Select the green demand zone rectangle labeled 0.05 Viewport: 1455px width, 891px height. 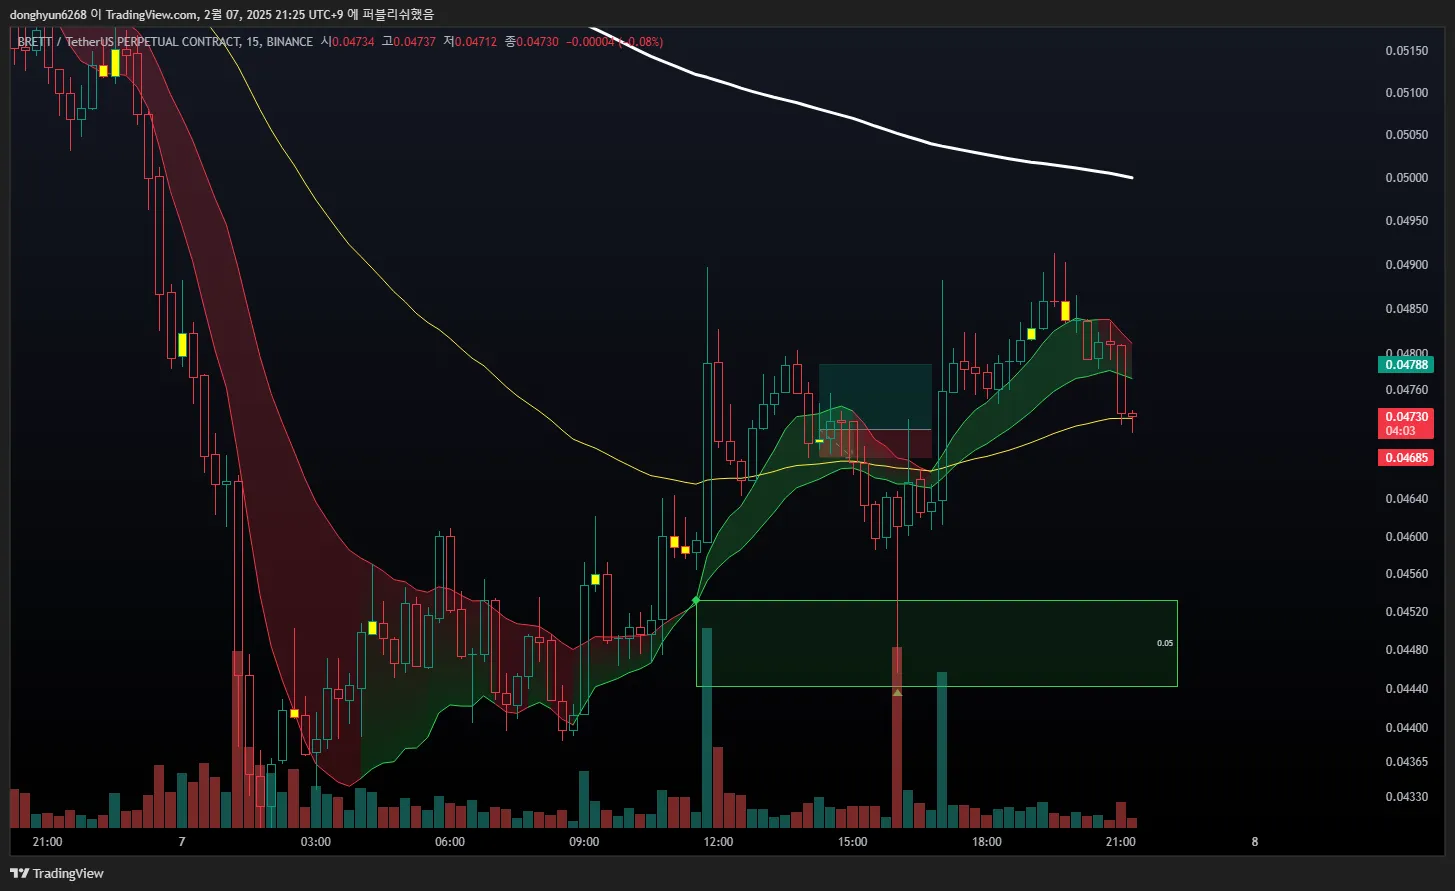(937, 643)
